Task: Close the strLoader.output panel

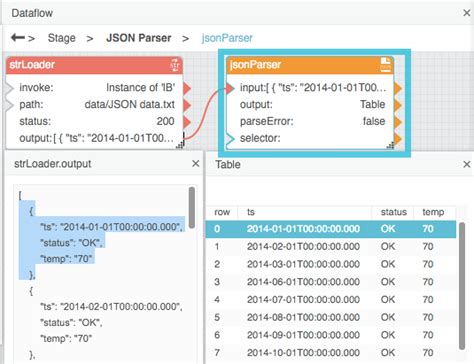Action: coord(196,163)
